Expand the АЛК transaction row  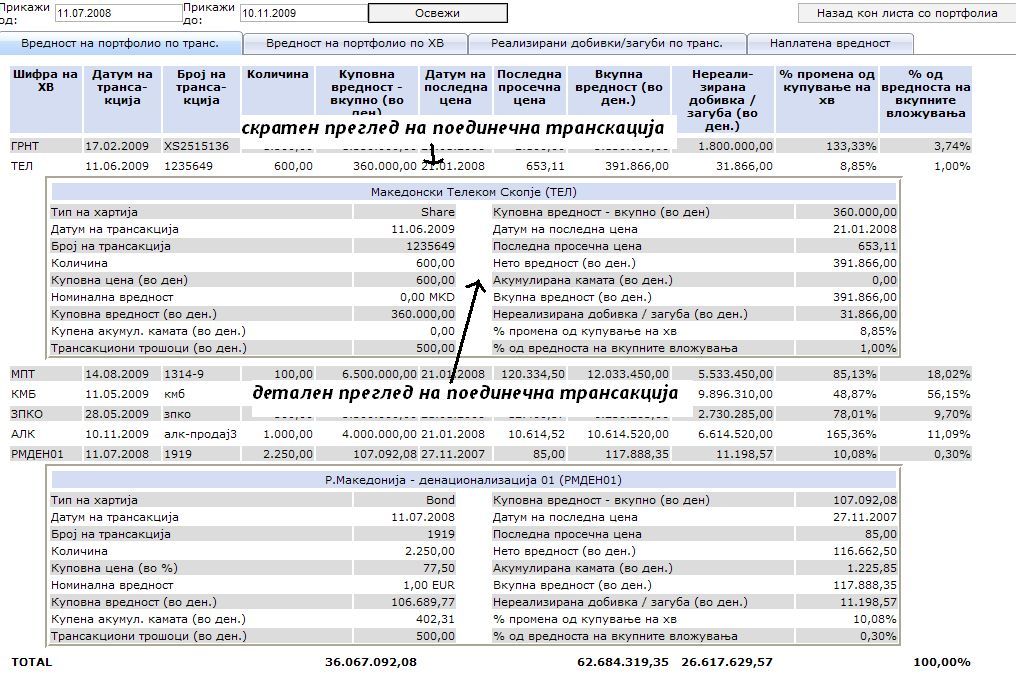pos(23,434)
